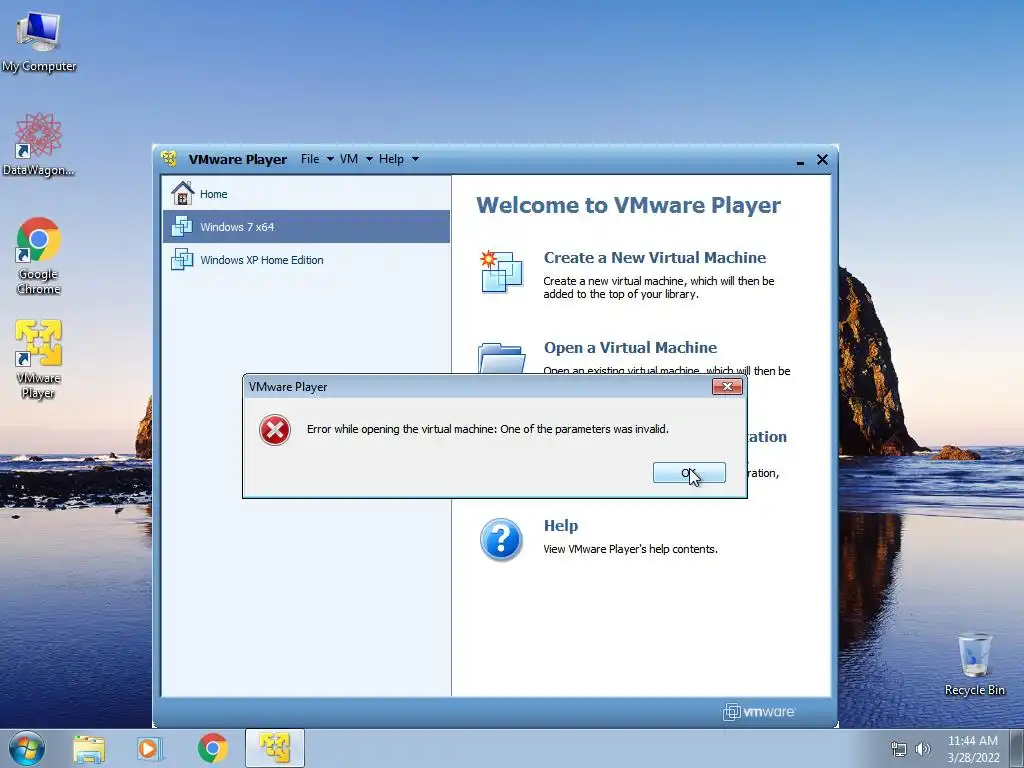Click the Home house icon
1024x768 pixels.
(182, 193)
